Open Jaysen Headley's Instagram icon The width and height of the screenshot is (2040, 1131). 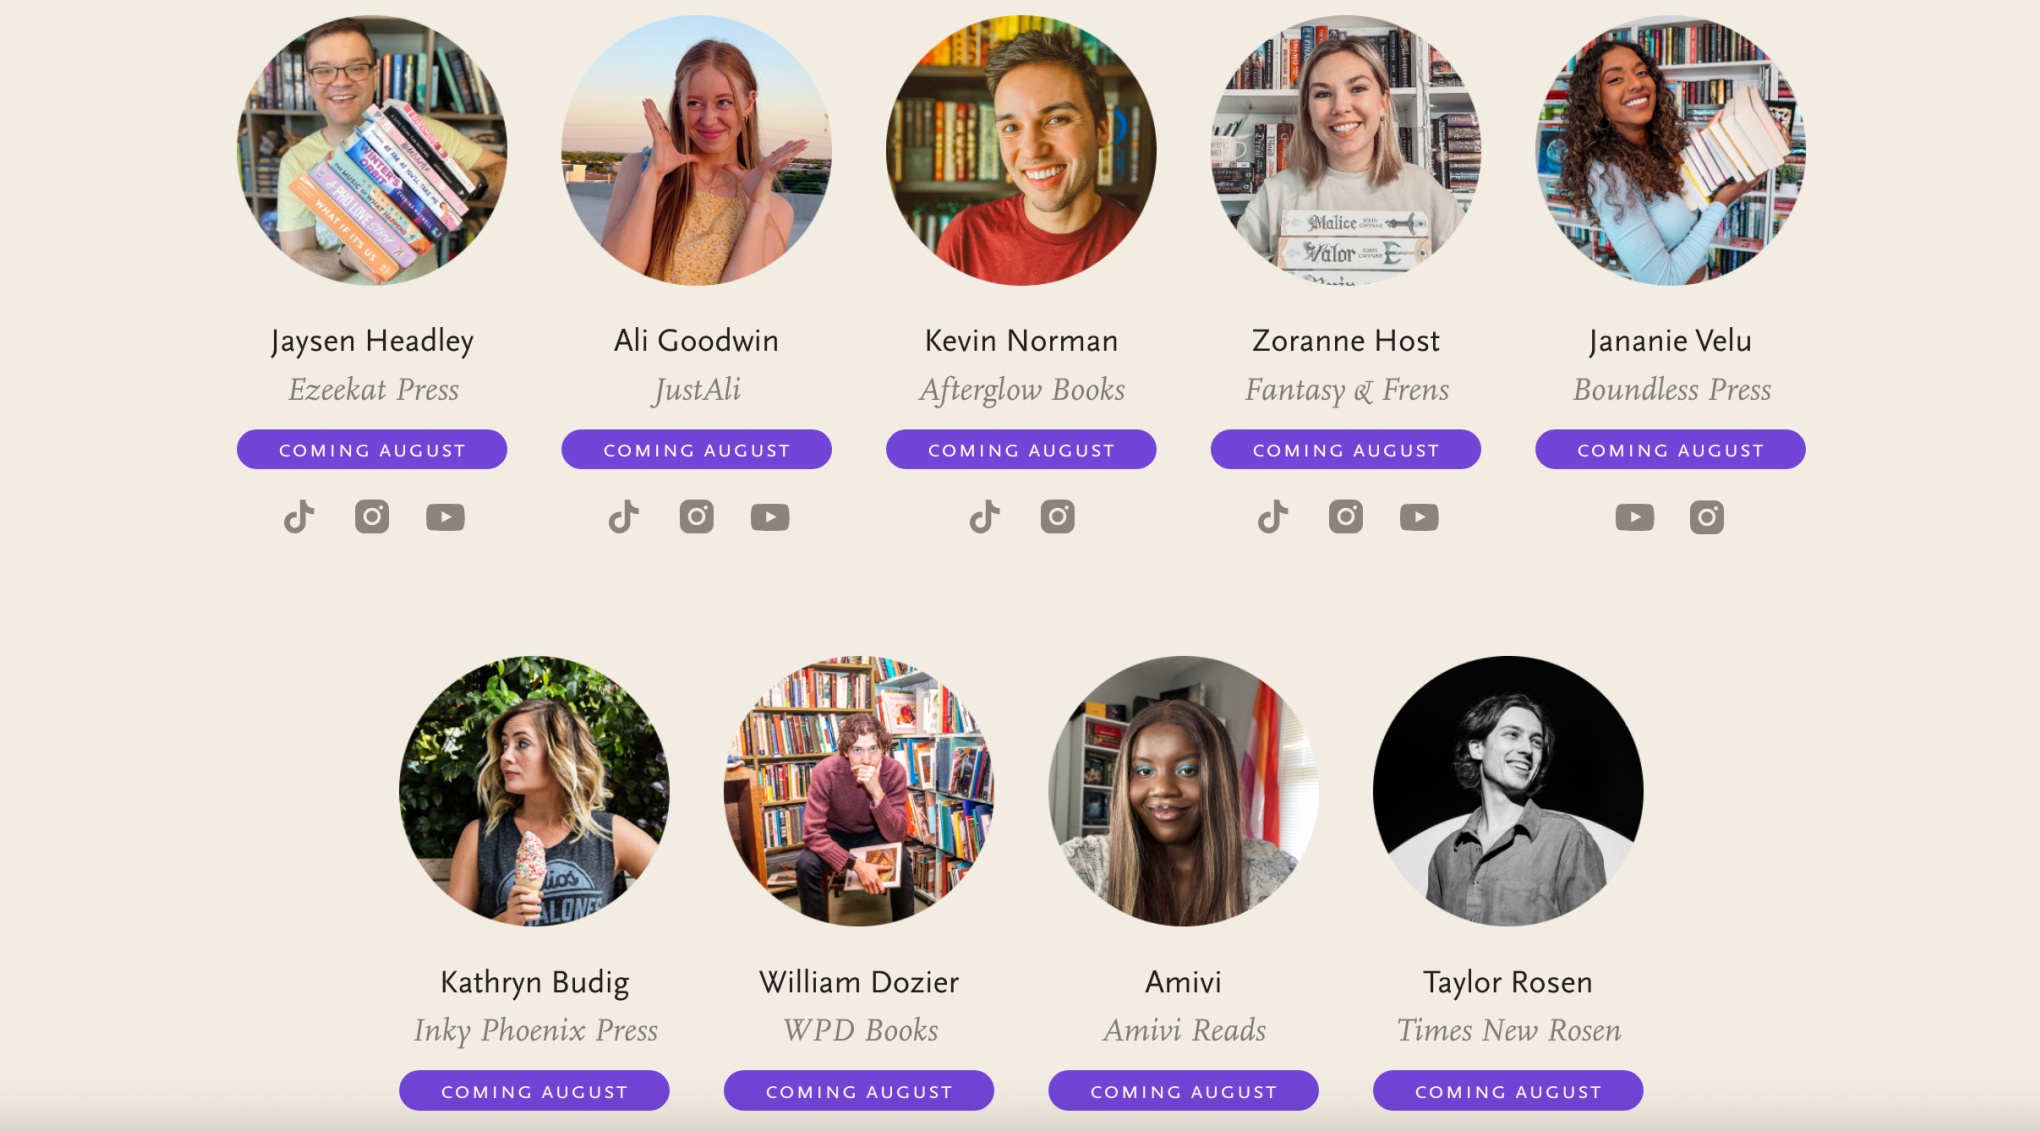tap(372, 517)
